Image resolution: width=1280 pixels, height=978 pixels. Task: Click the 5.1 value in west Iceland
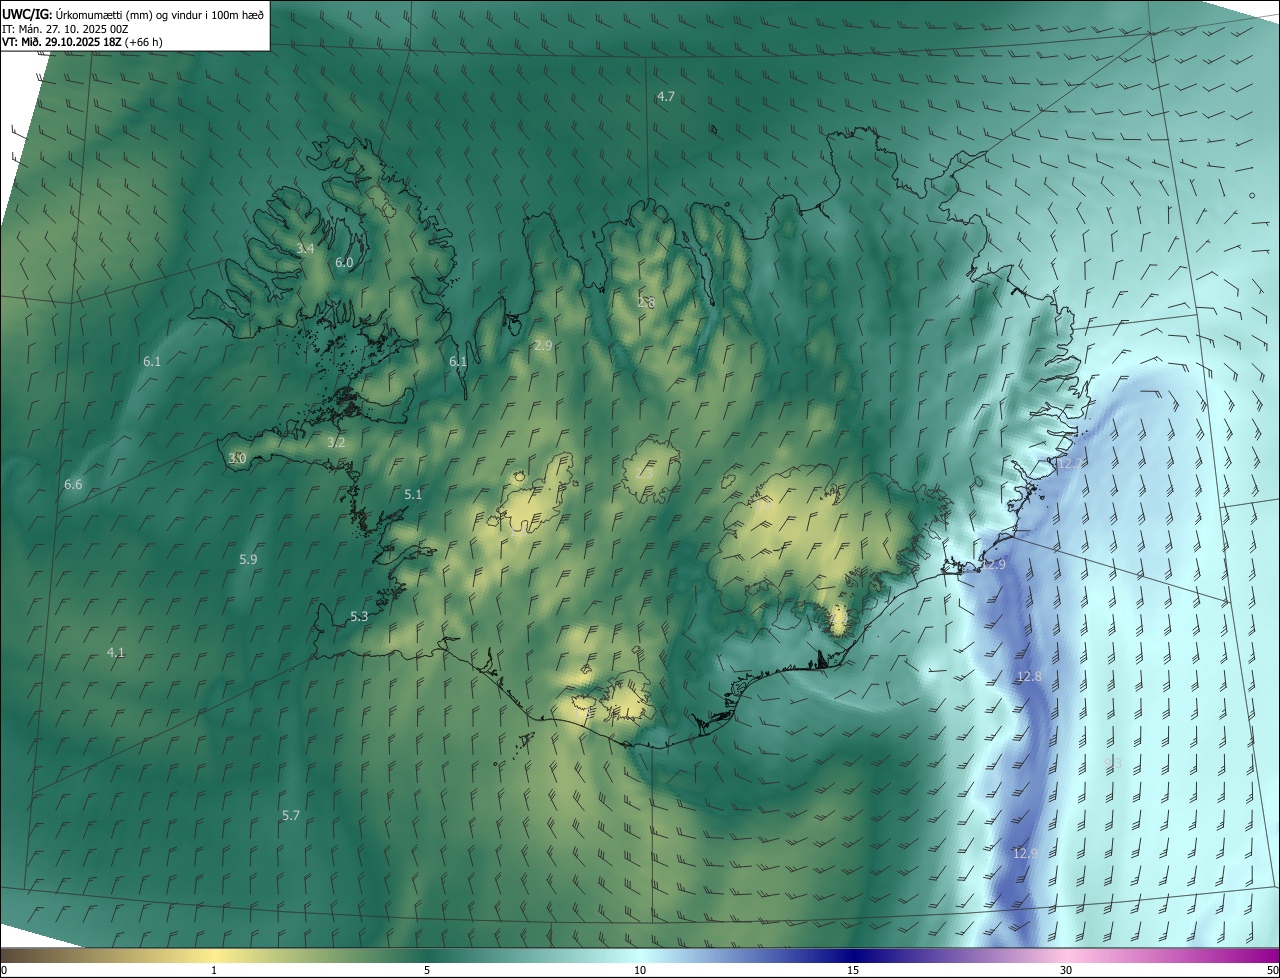click(413, 494)
